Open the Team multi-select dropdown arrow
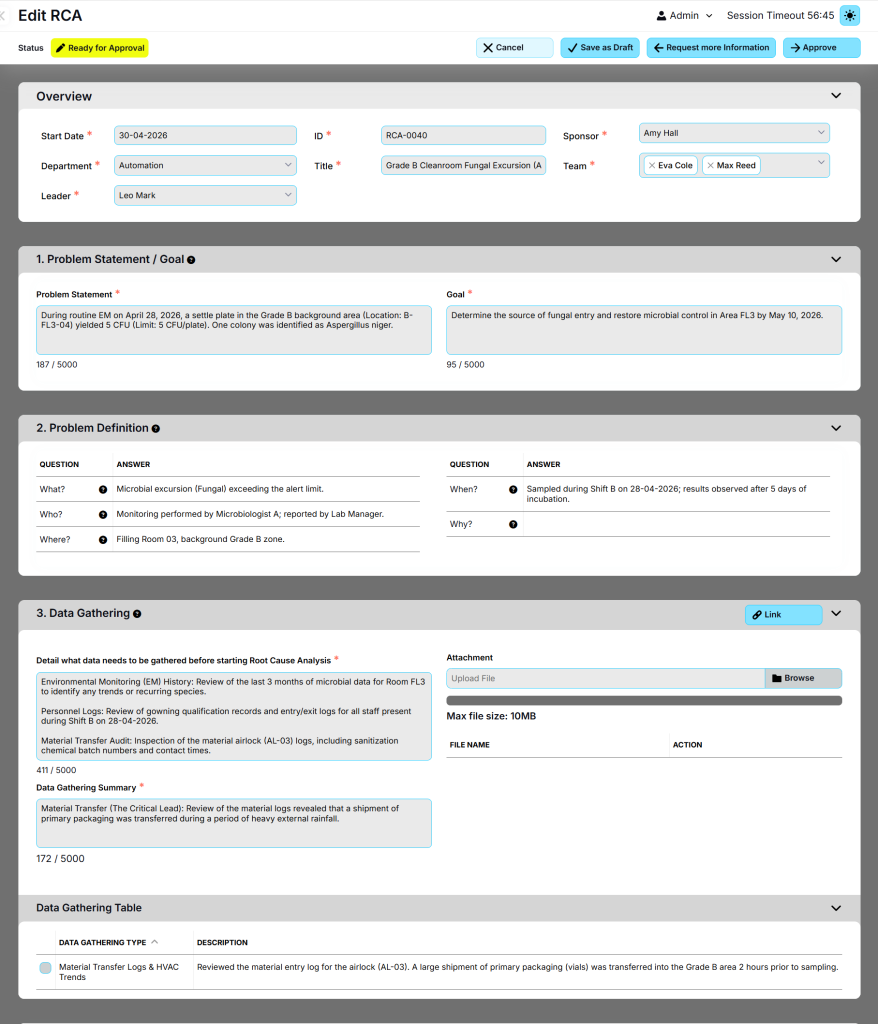Image resolution: width=878 pixels, height=1024 pixels. pos(821,163)
